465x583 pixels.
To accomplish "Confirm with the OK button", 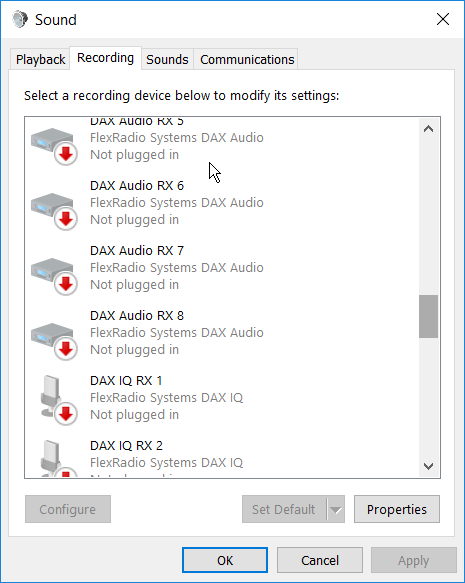I will pyautogui.click(x=225, y=560).
